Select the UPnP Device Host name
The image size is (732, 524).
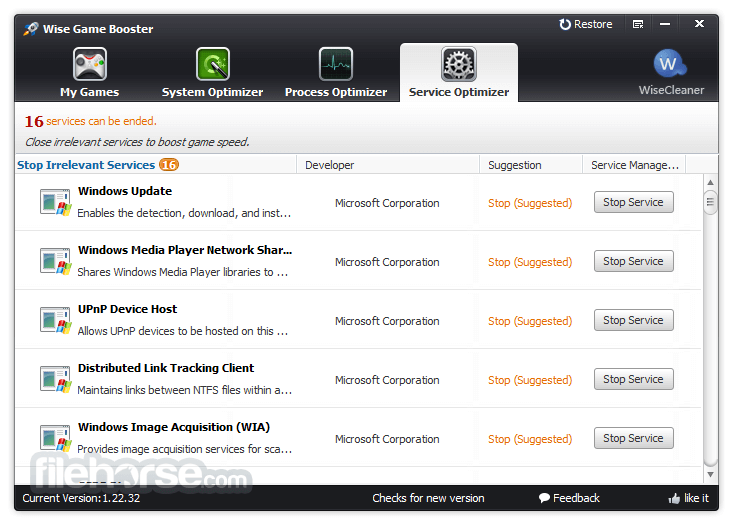(127, 309)
